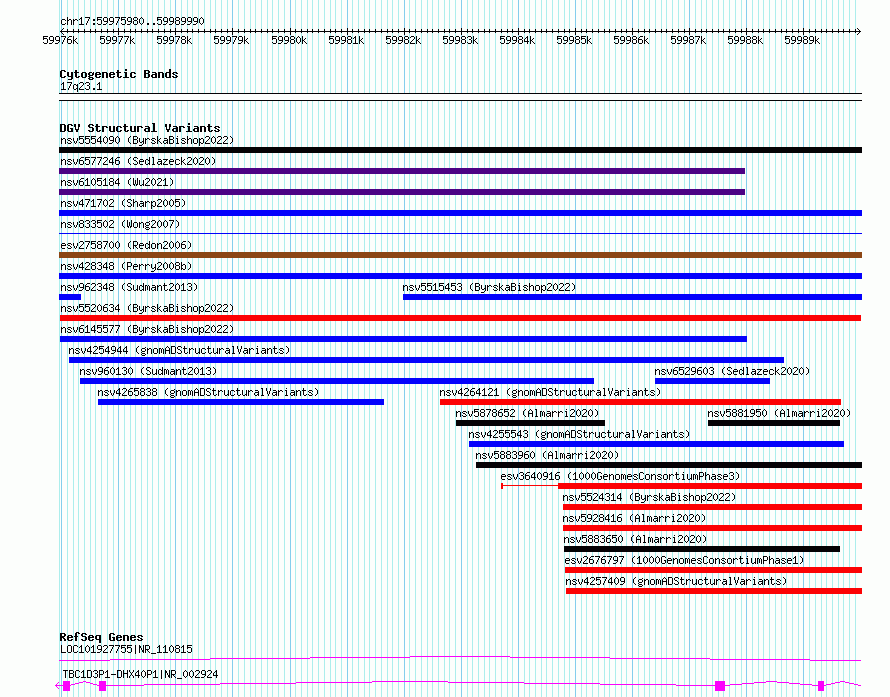Select the brown esv2758700 variant bar

(x=460, y=255)
